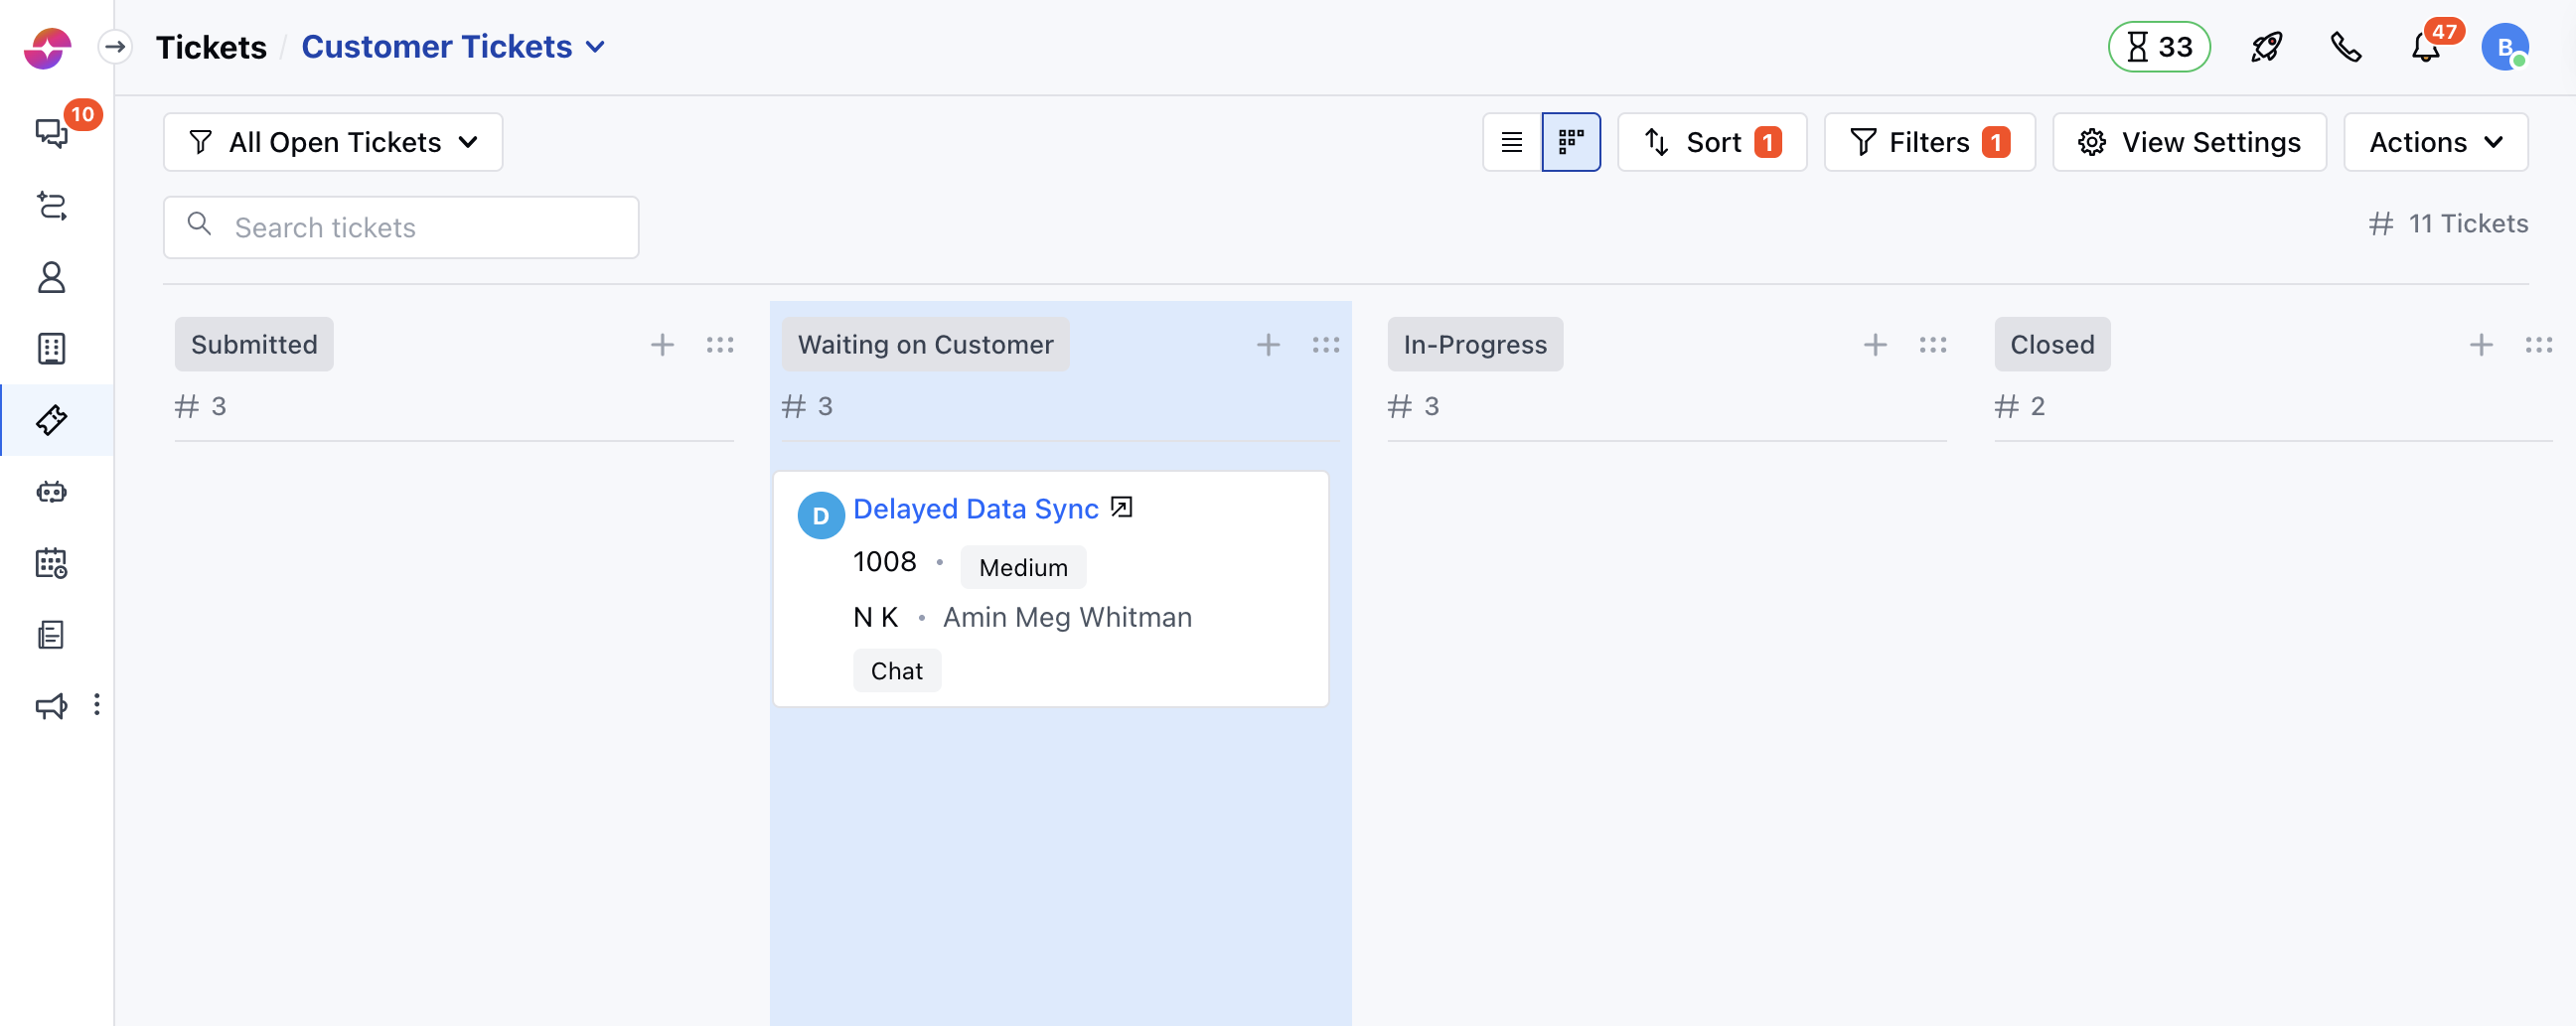
Task: Click the hourglass 33 counter badge
Action: pyautogui.click(x=2159, y=47)
